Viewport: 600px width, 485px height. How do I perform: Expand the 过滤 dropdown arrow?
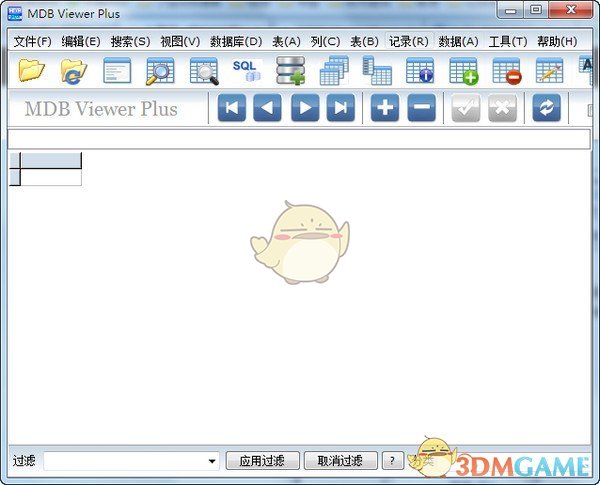212,461
